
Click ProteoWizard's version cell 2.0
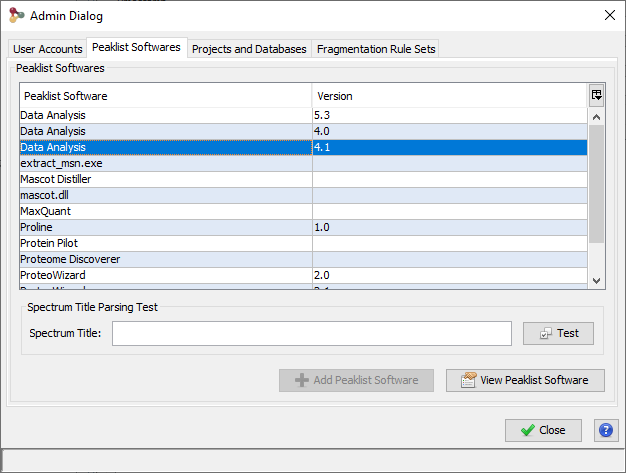450,275
